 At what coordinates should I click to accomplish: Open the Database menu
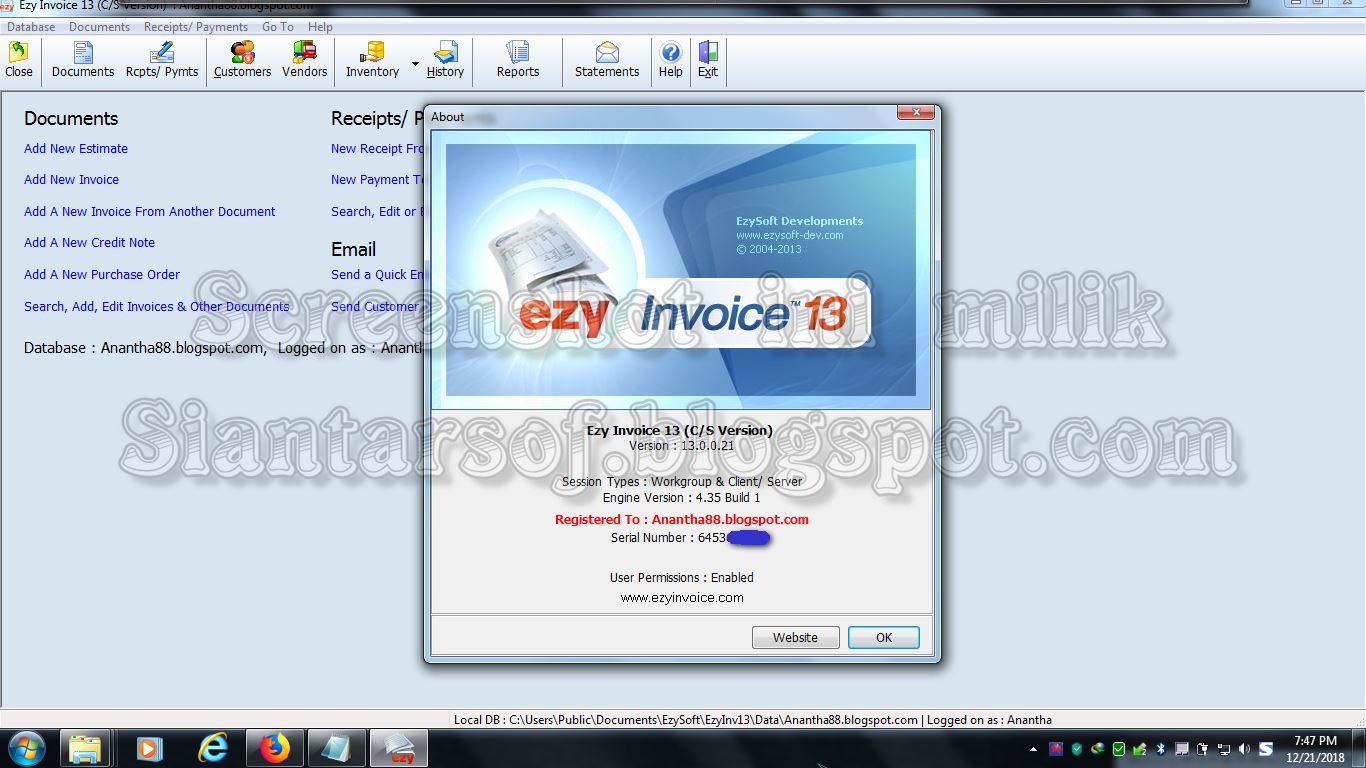(x=31, y=27)
